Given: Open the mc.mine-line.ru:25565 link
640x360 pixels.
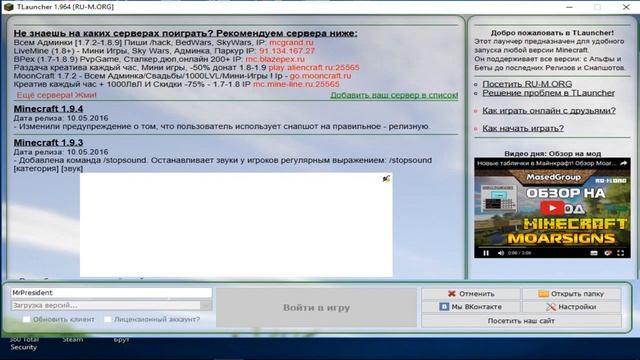Looking at the screenshot, I should [x=296, y=84].
